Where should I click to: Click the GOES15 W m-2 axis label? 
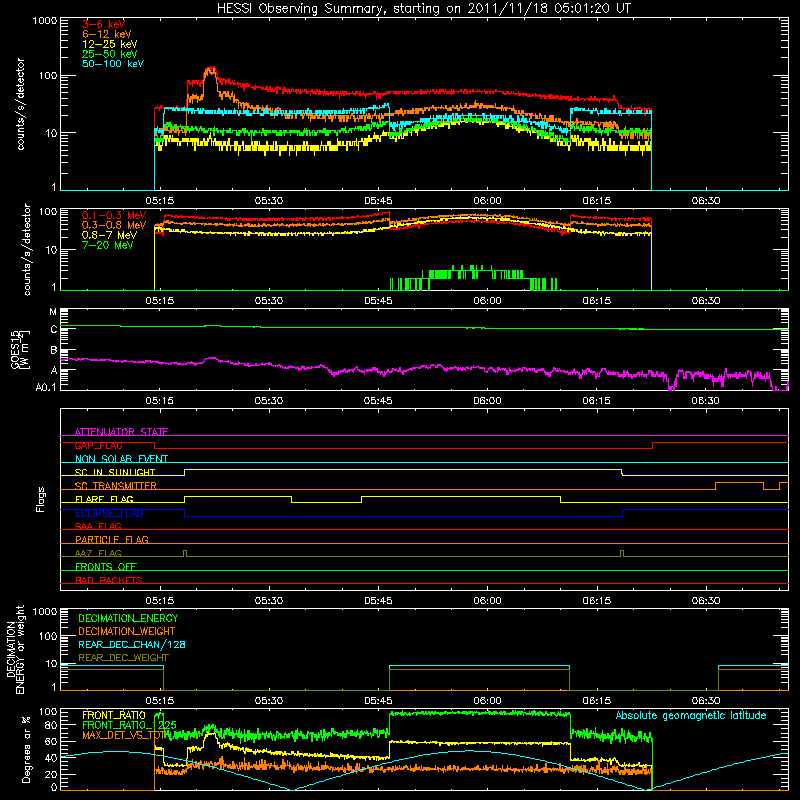tap(20, 349)
